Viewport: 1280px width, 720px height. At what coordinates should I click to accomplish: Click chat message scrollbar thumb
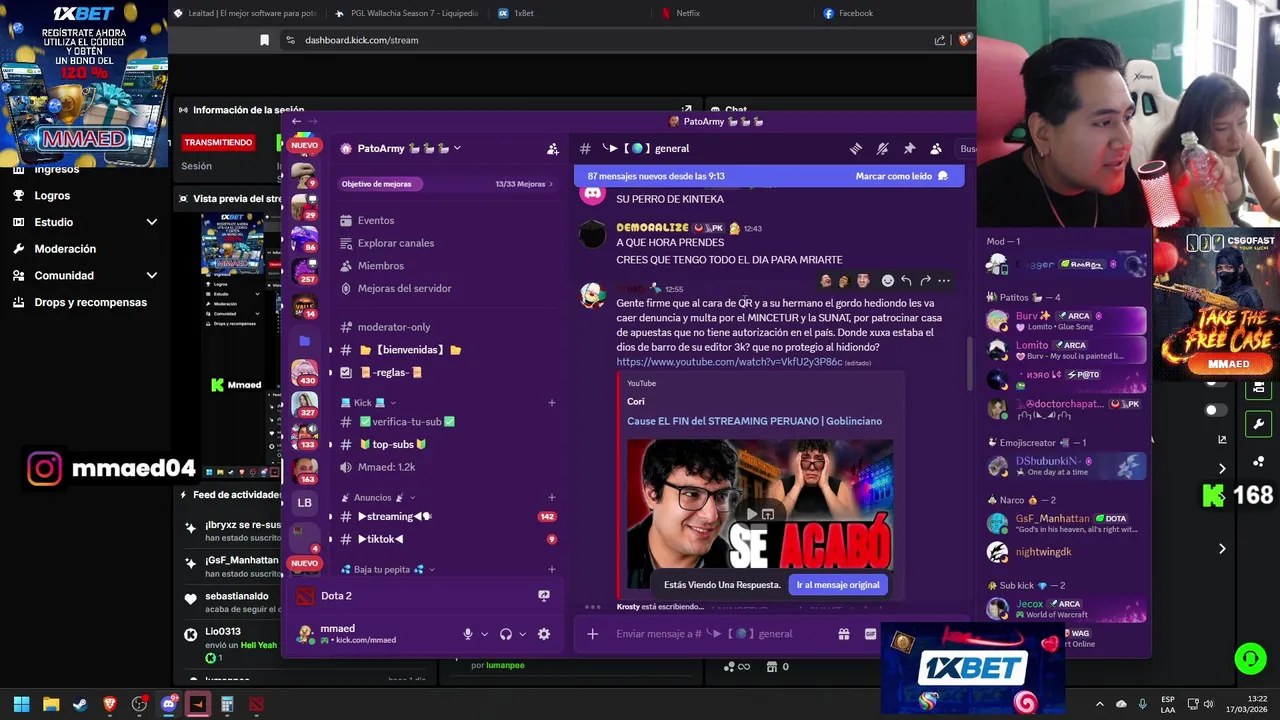(x=968, y=365)
